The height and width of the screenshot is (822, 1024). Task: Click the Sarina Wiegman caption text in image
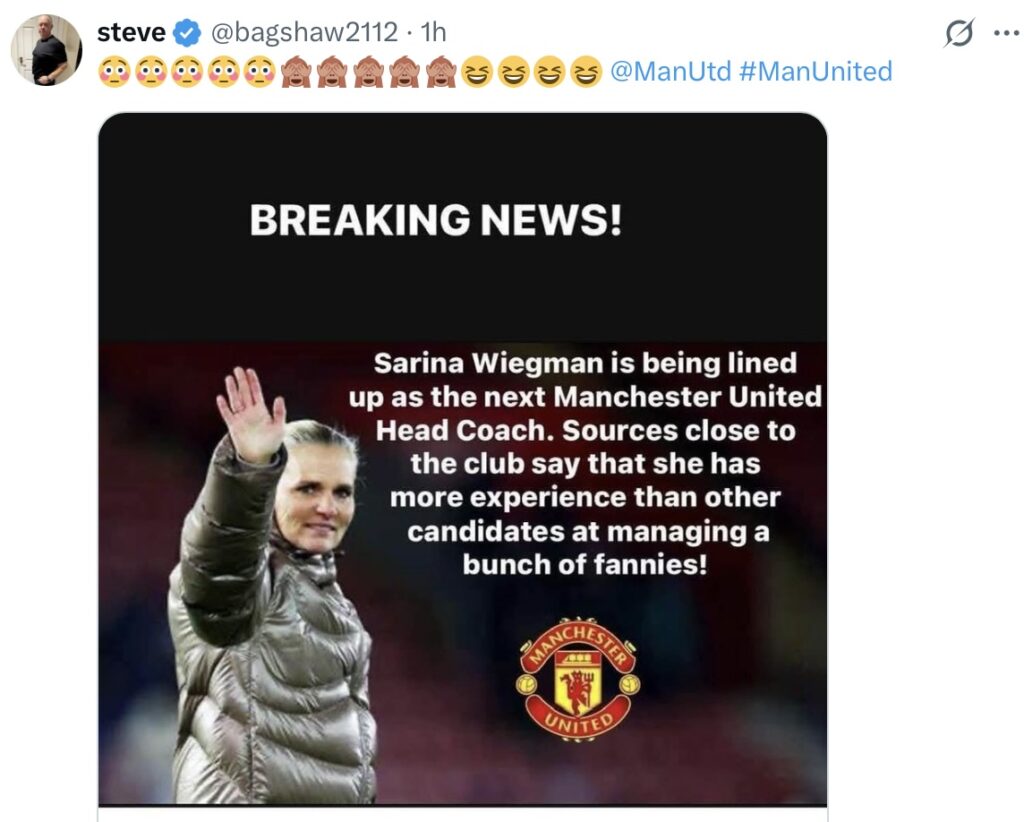pos(585,464)
